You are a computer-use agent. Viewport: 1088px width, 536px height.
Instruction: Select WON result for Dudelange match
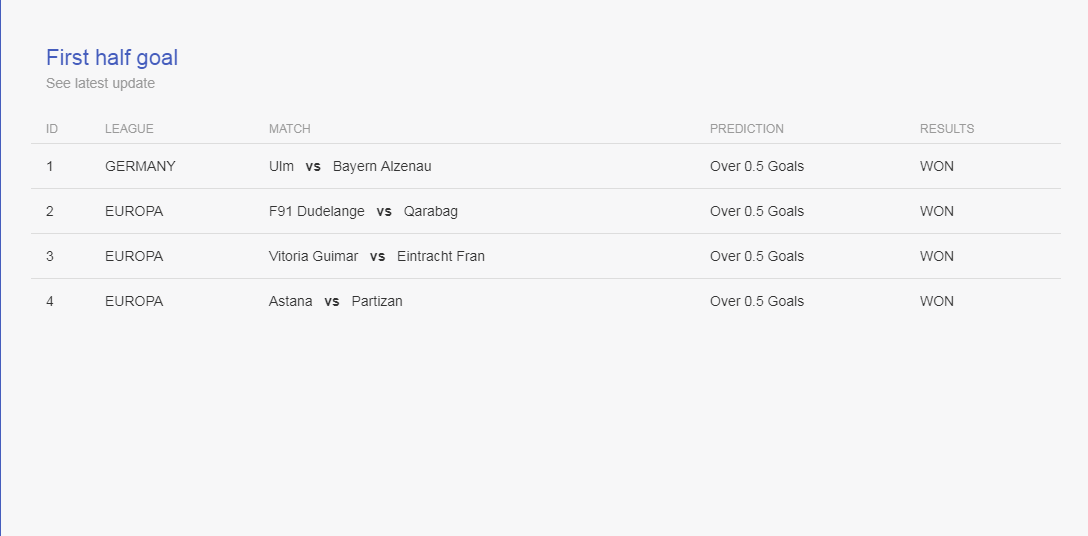937,211
